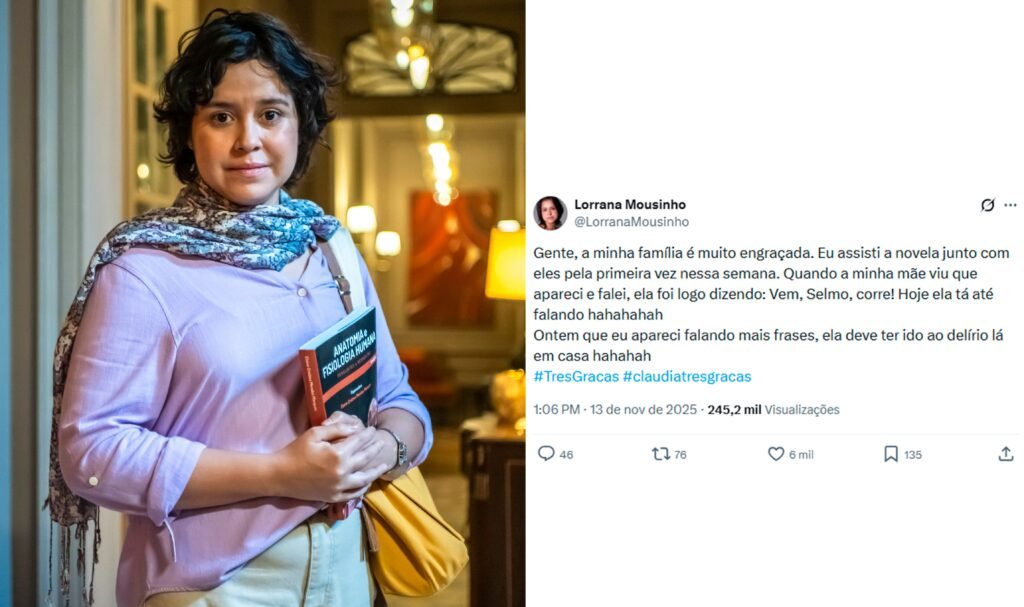1024x607 pixels.
Task: Open Lorrana Mousinho's profile avatar
Action: (x=550, y=213)
